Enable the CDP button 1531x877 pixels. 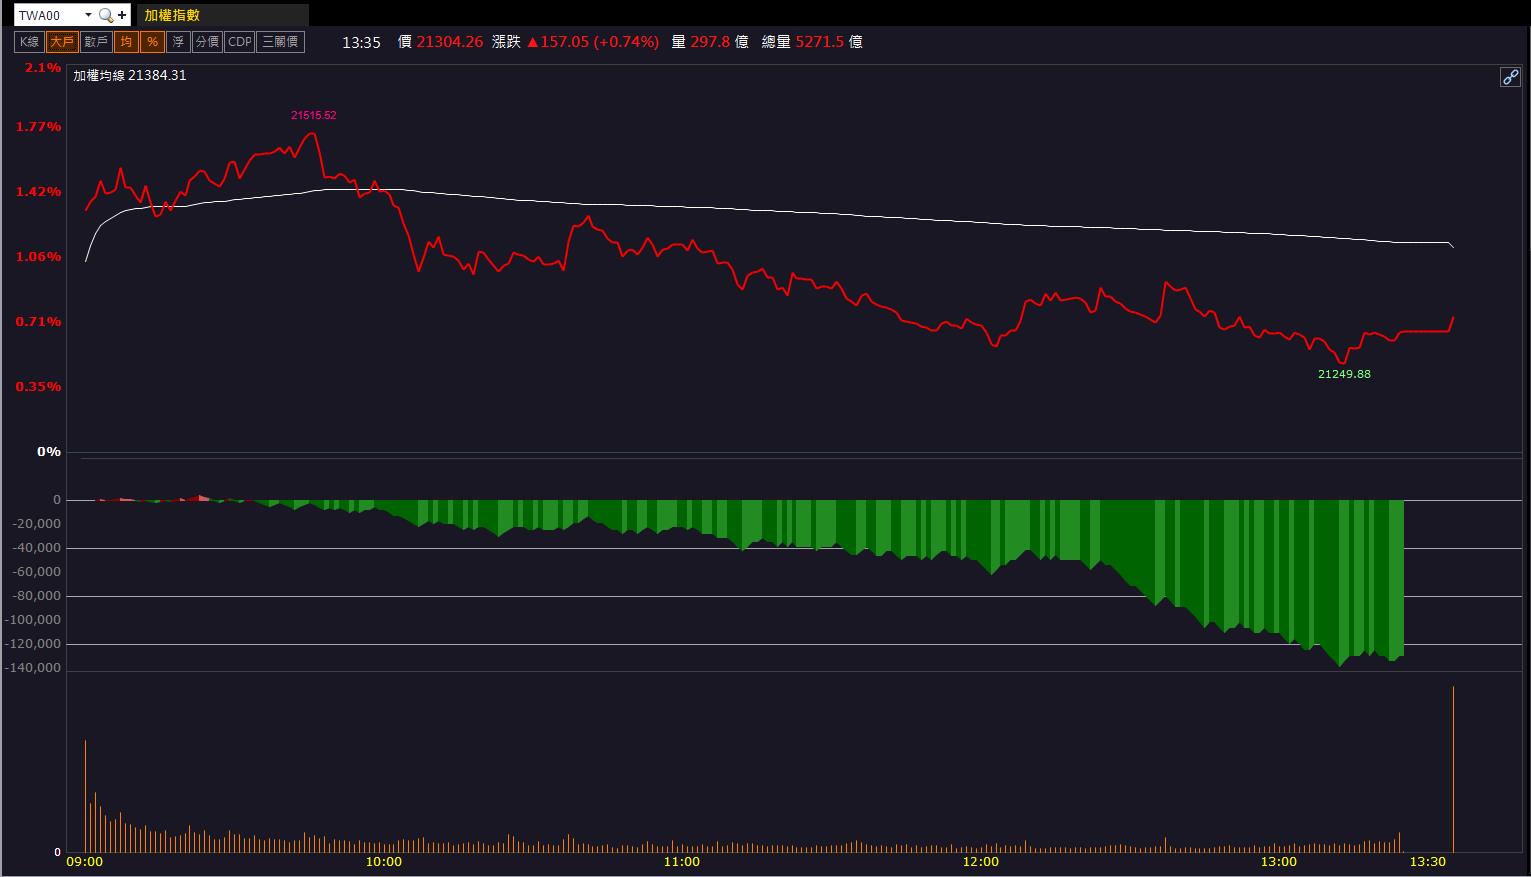pos(240,42)
